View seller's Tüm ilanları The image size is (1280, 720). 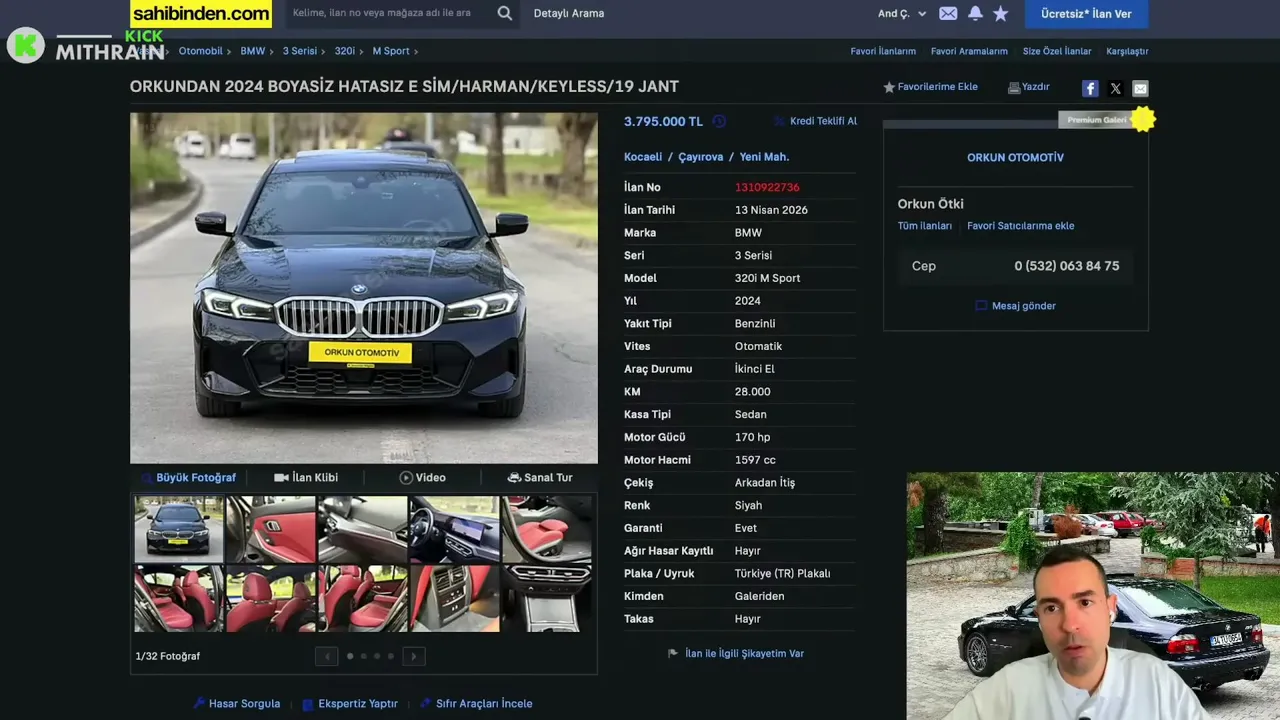(x=925, y=226)
